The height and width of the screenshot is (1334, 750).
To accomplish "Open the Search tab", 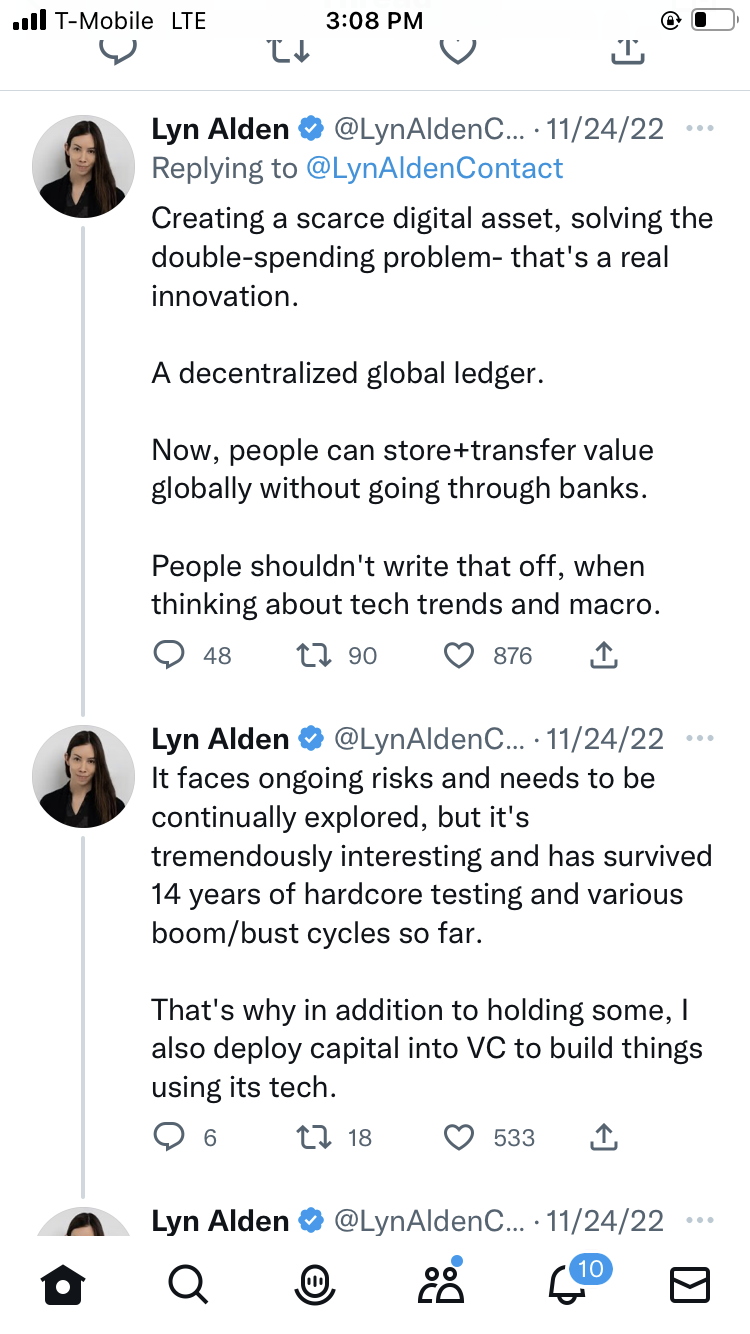I will (187, 1284).
